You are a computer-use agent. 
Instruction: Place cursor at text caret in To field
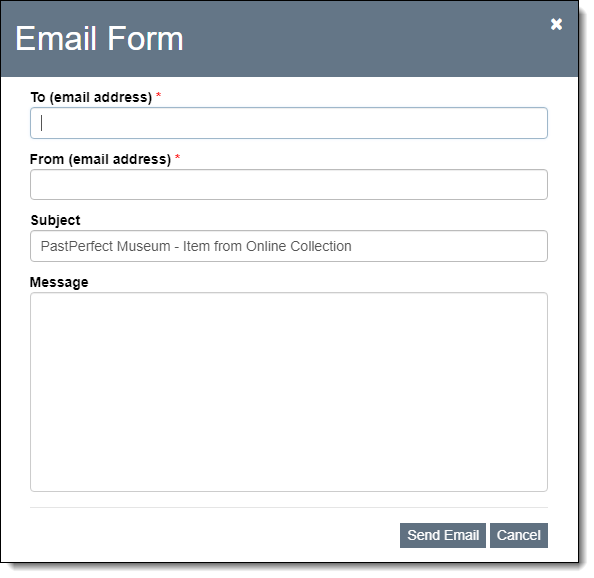tap(42, 123)
